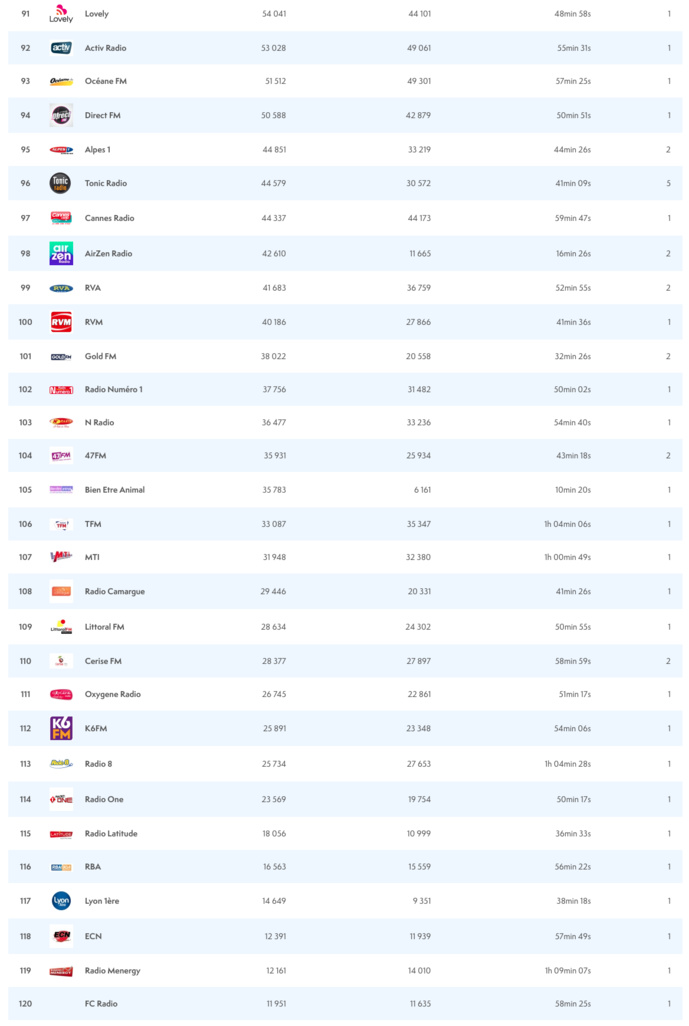Screen dimensions: 689x1026
Task: Click the Radio 8 logo
Action: [61, 764]
